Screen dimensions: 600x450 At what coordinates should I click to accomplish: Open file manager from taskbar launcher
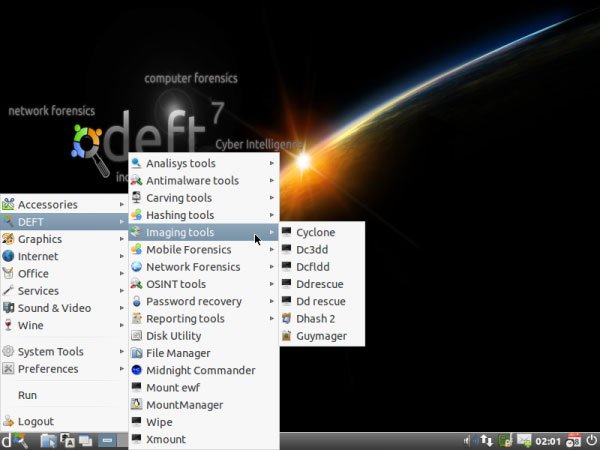(x=48, y=441)
